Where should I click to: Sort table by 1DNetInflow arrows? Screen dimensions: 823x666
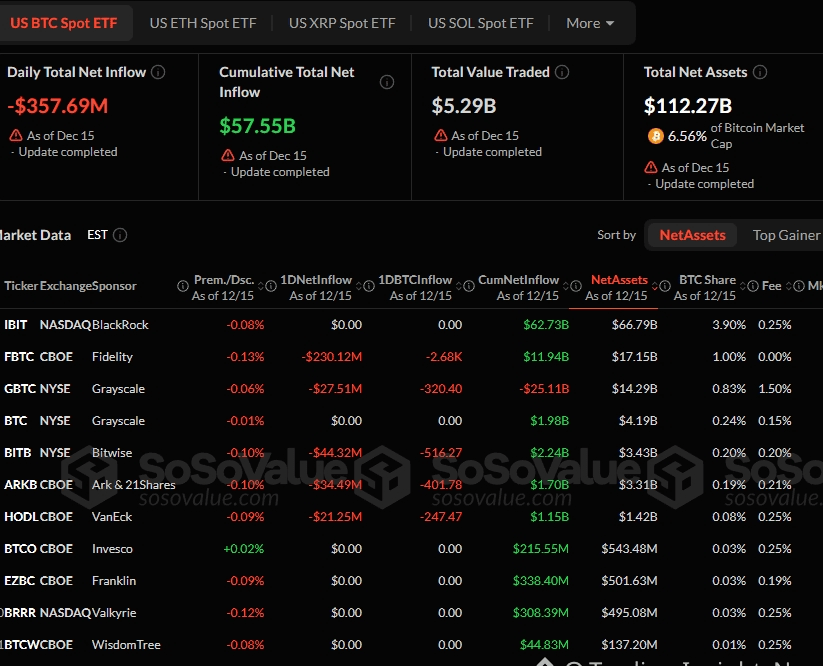[359, 286]
